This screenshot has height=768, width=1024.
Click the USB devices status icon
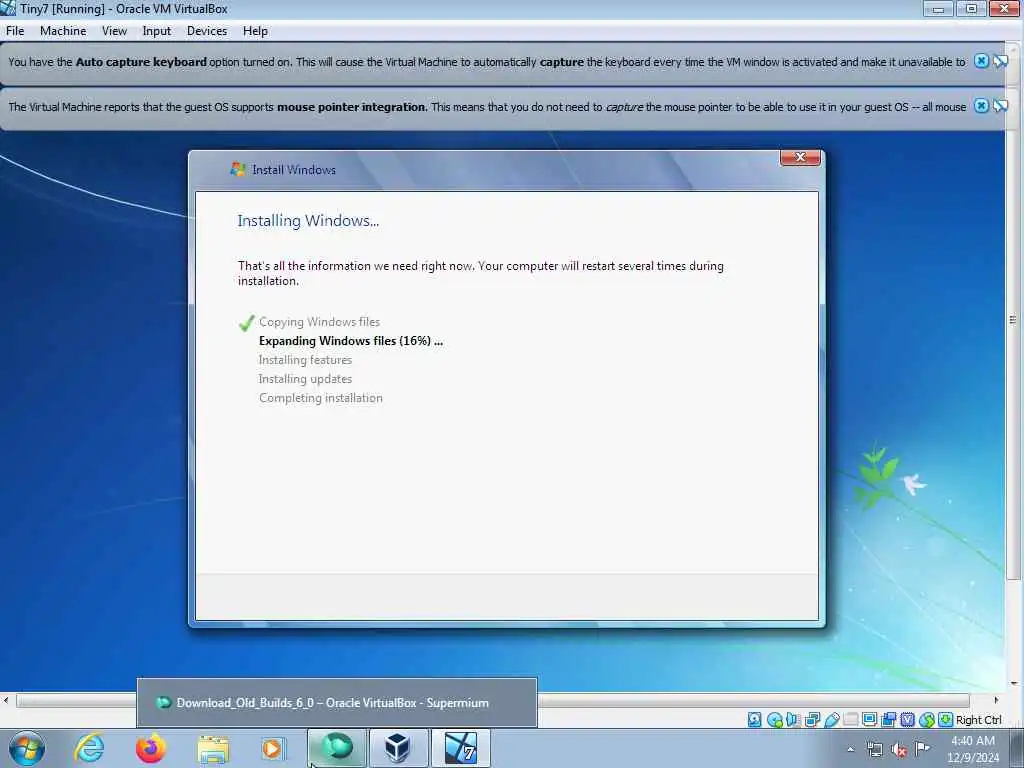[x=831, y=720]
